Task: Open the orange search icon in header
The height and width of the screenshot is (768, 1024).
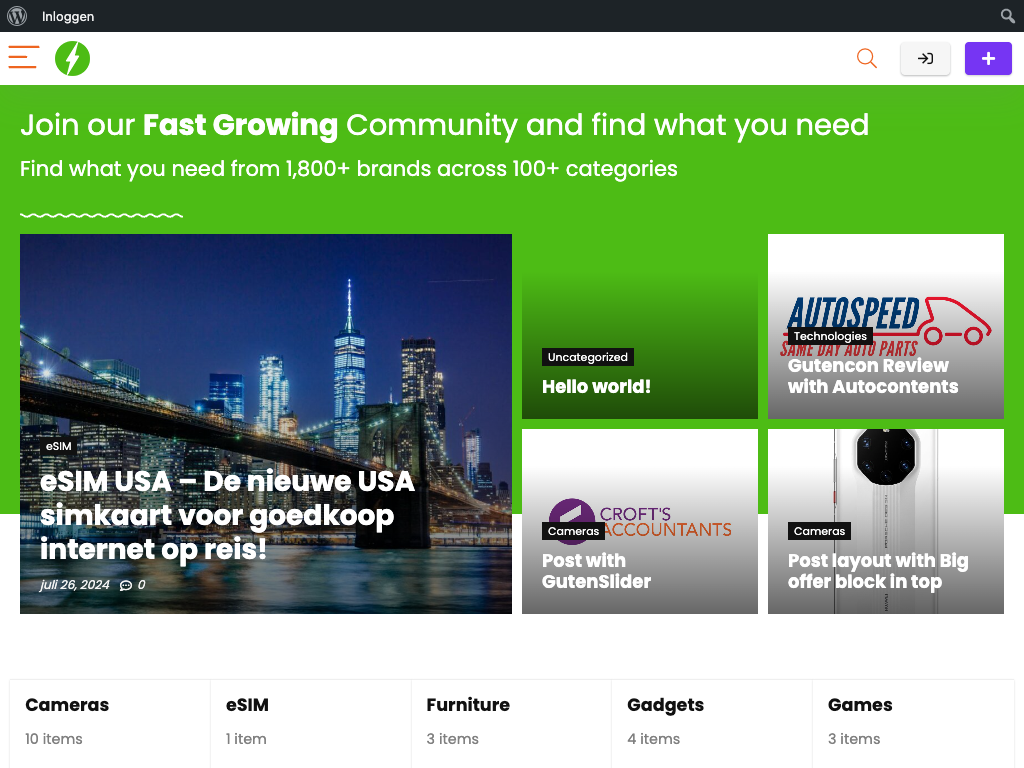Action: tap(866, 59)
